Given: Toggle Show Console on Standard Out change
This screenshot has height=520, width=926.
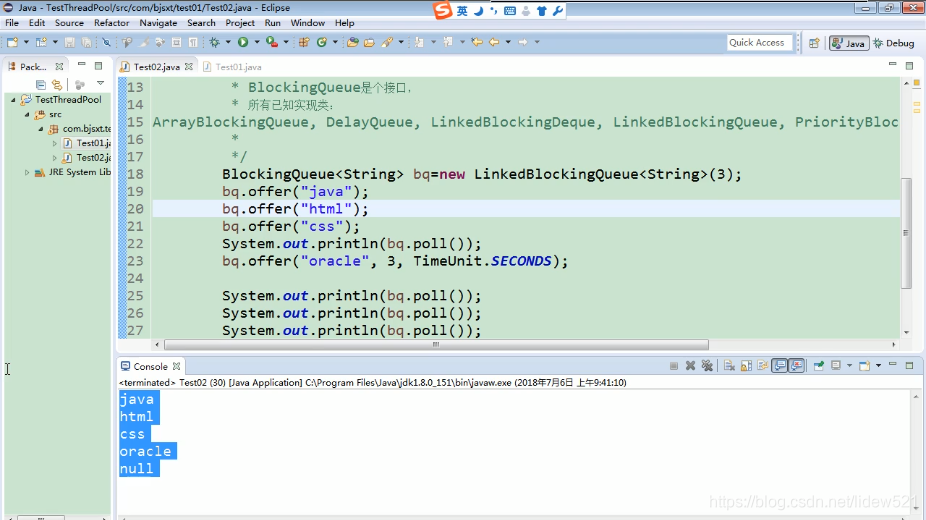Looking at the screenshot, I should [x=780, y=366].
